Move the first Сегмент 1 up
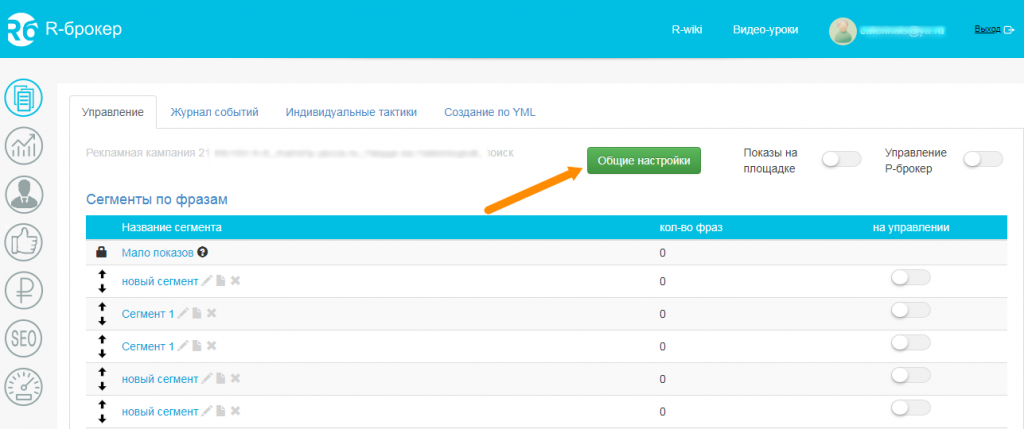This screenshot has width=1024, height=429. tap(101, 307)
